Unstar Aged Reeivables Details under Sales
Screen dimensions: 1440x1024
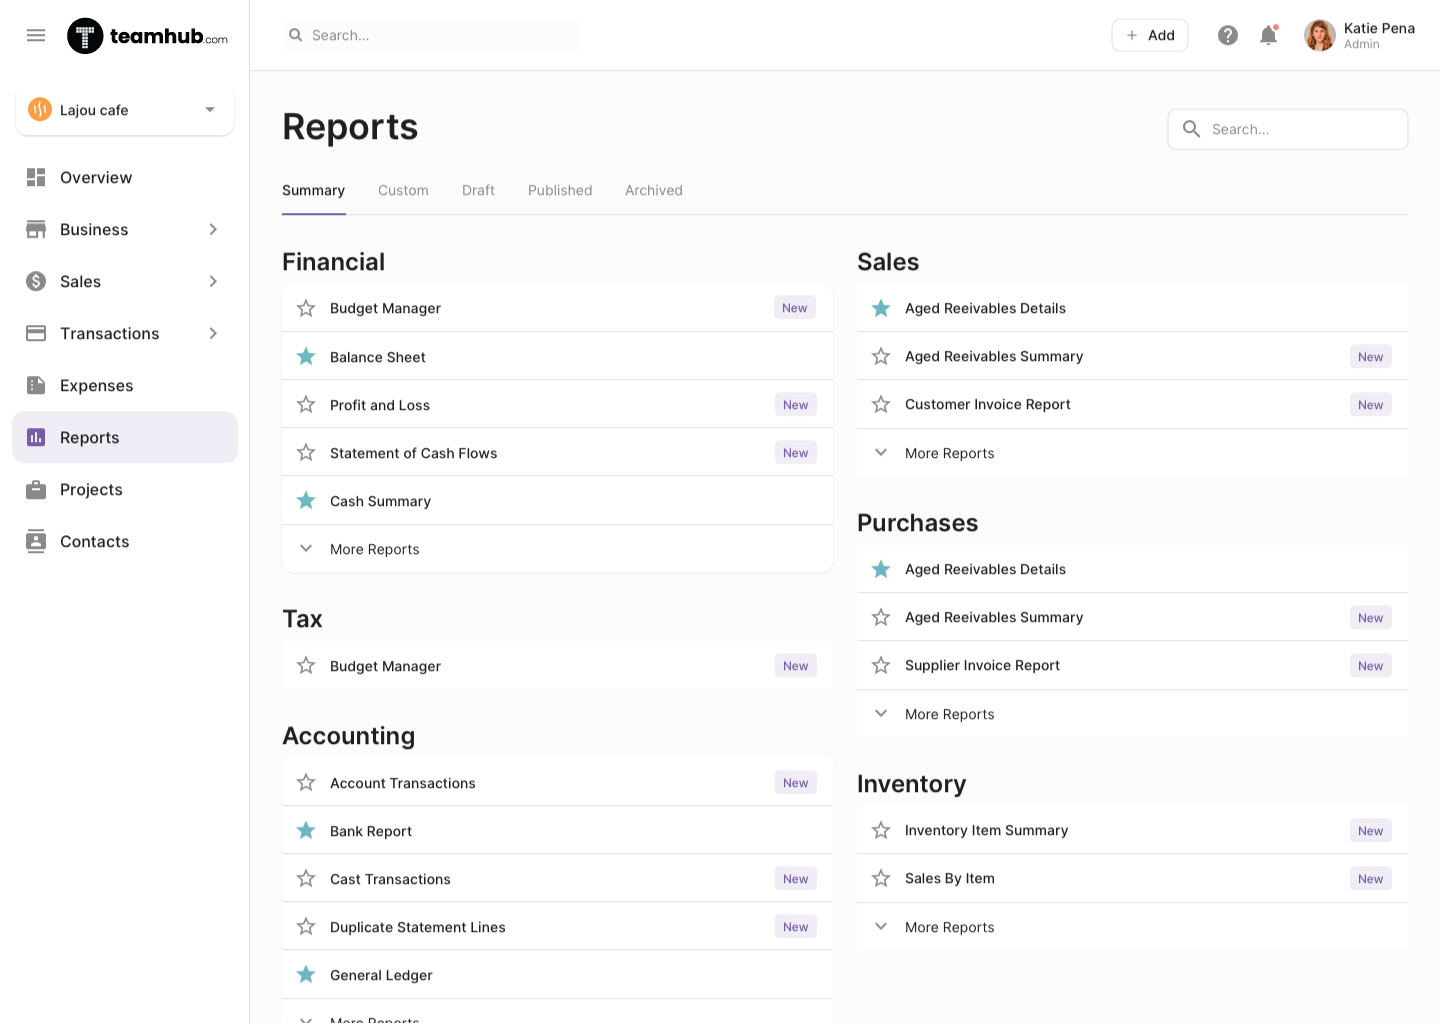coord(881,308)
